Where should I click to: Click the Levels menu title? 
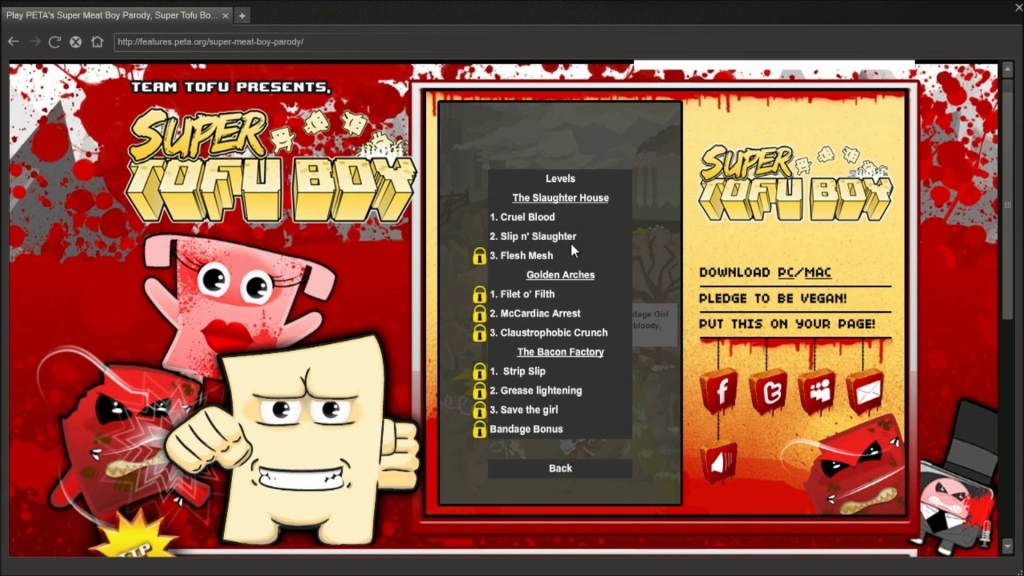[x=560, y=178]
